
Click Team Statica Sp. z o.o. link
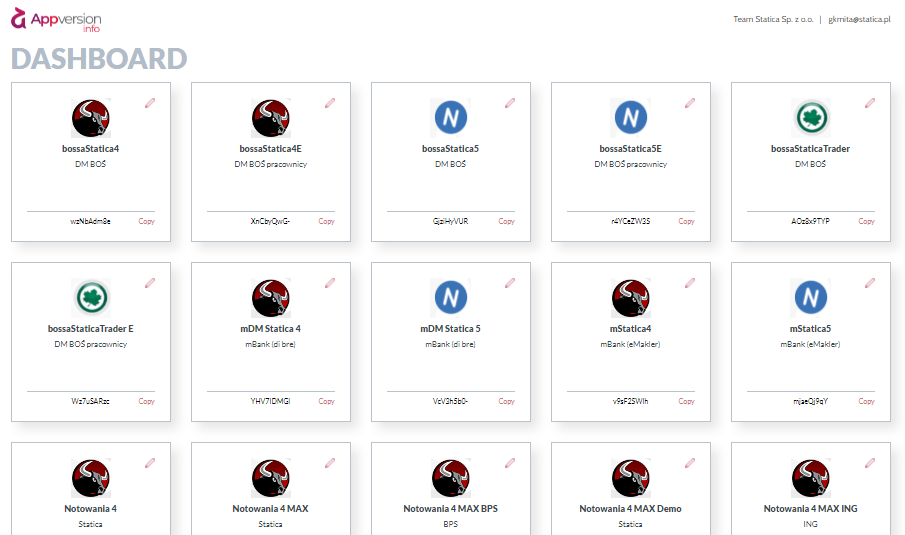pyautogui.click(x=773, y=19)
